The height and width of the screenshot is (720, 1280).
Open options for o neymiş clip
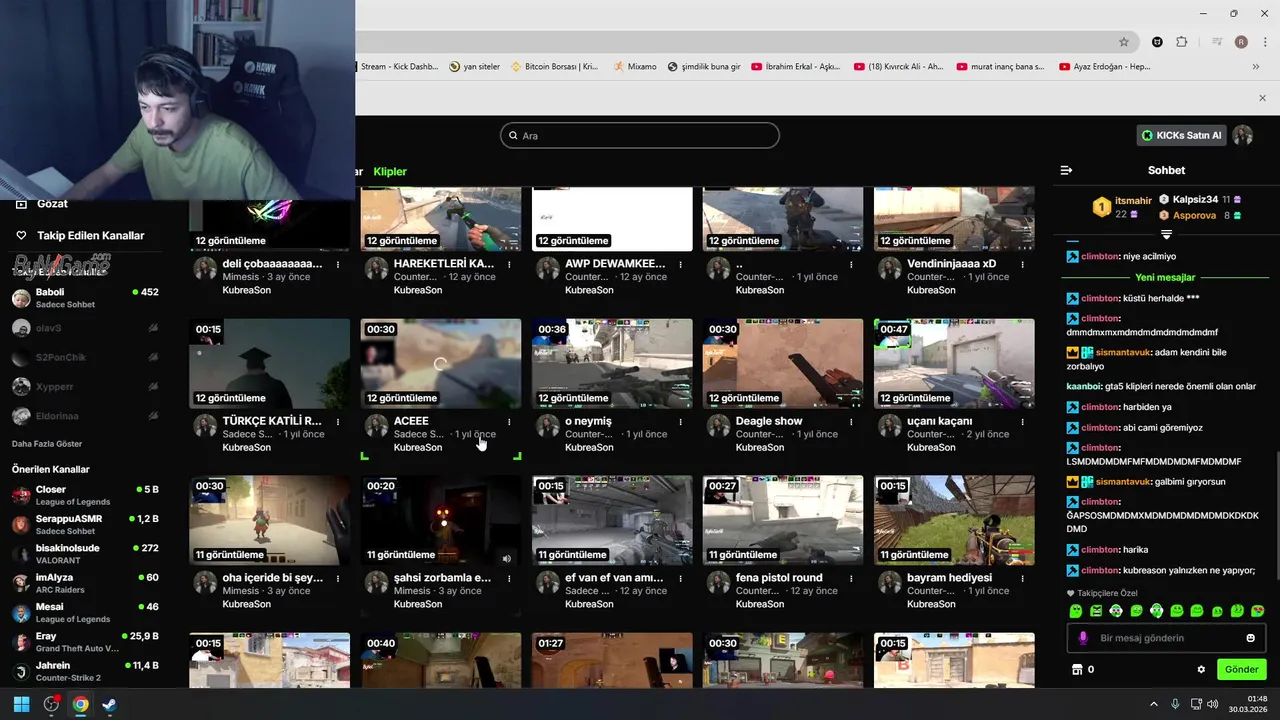680,421
